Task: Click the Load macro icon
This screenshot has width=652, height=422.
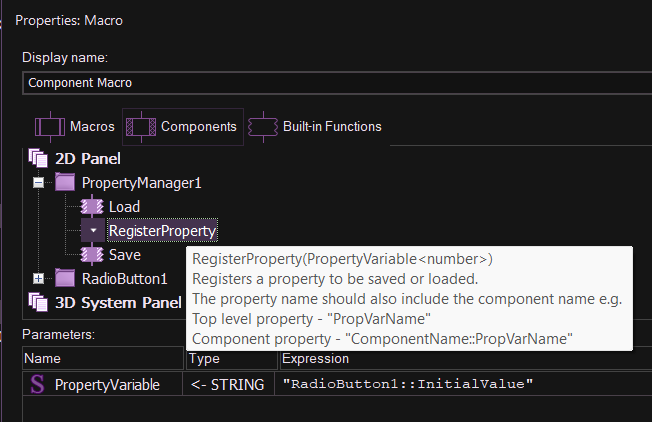Action: coord(92,207)
